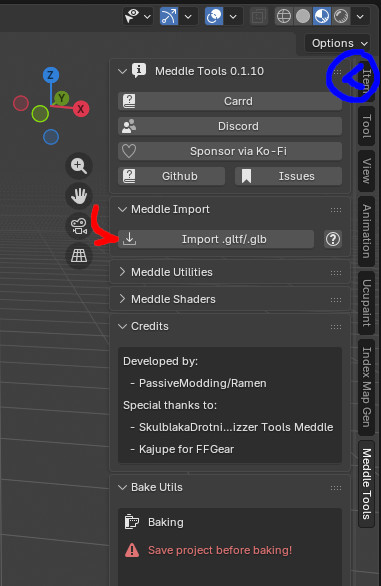Switch to the Tool sidebar tab
The height and width of the screenshot is (586, 381).
[x=366, y=126]
